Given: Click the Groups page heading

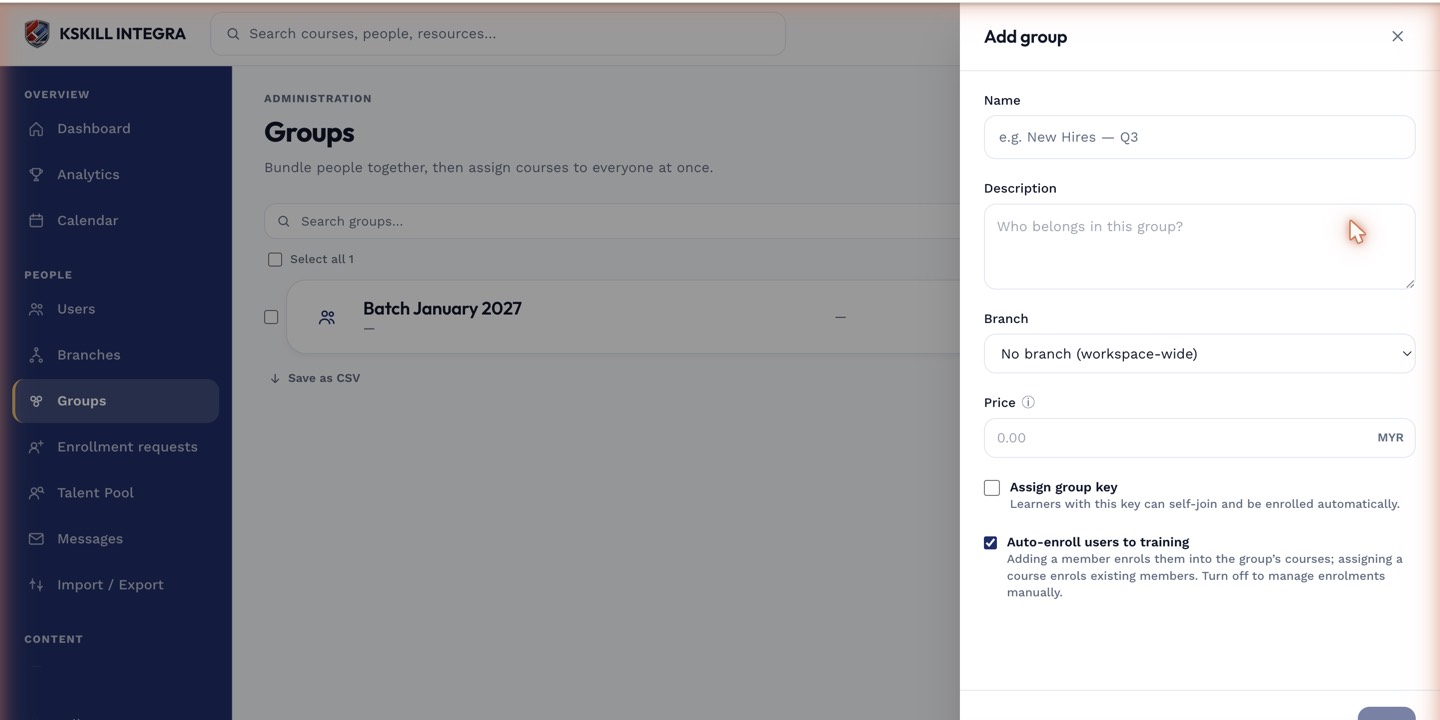Looking at the screenshot, I should coord(309,133).
